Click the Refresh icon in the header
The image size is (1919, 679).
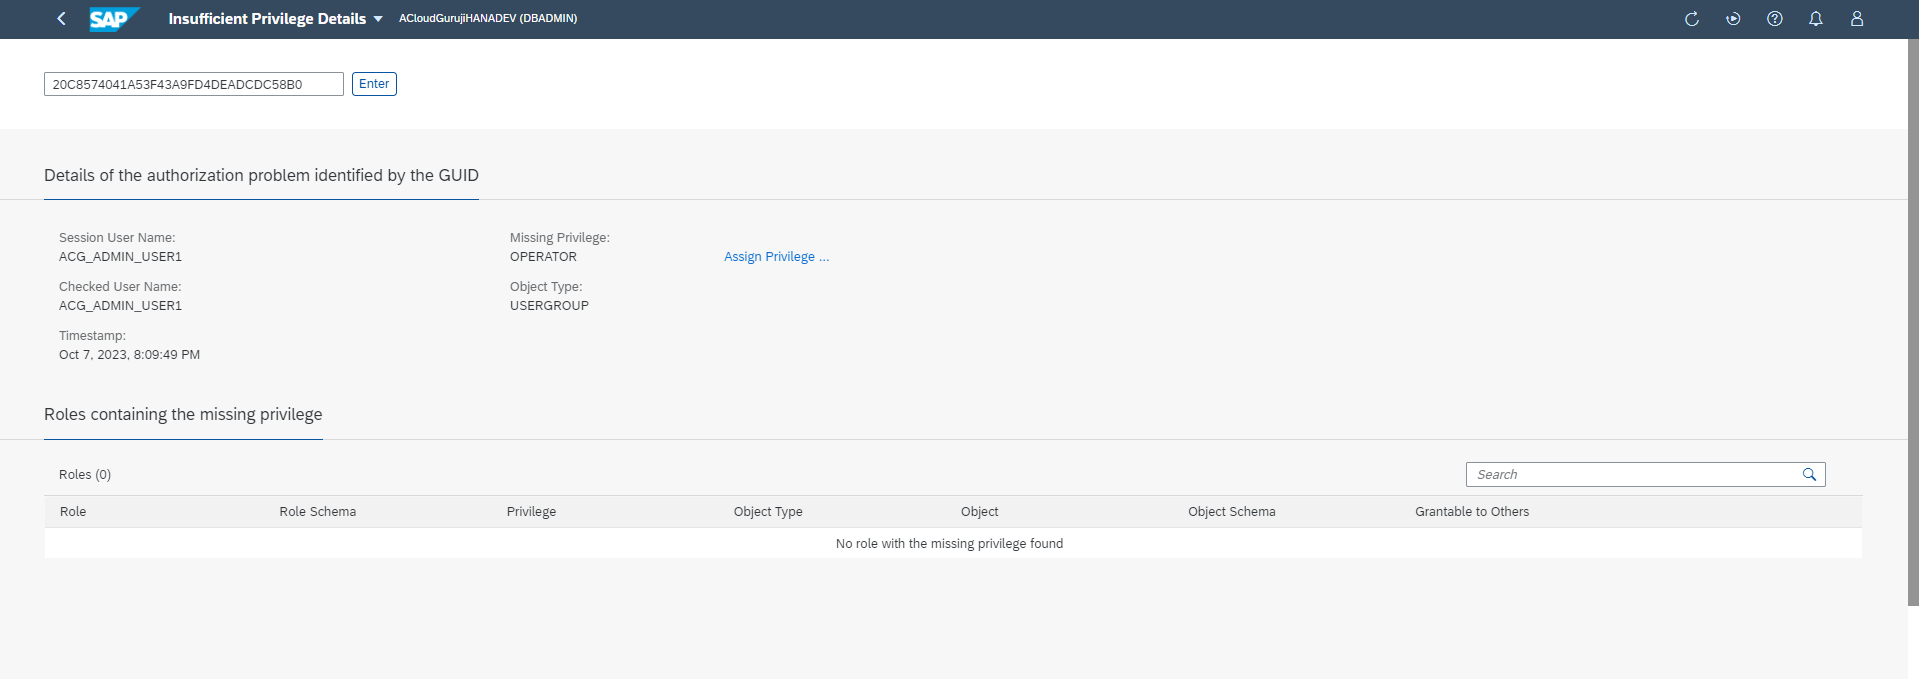(1692, 19)
